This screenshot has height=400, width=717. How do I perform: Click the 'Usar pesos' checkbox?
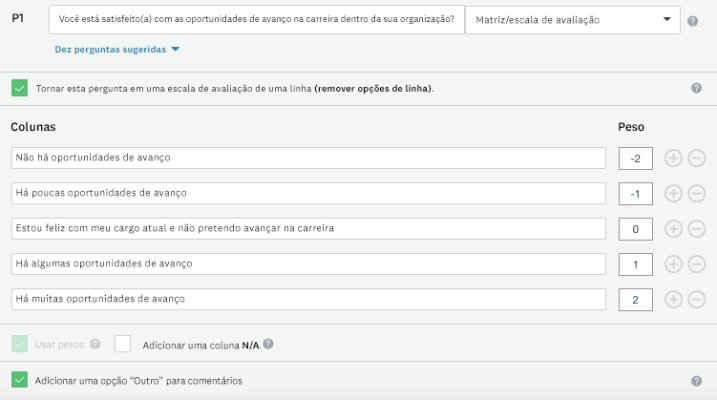tap(20, 344)
